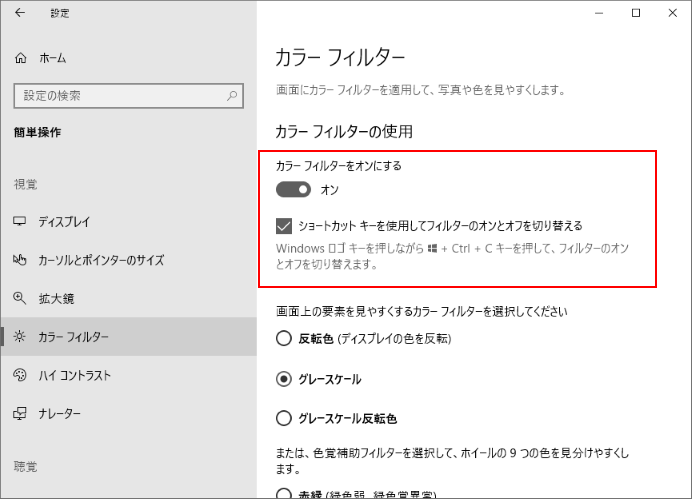
Task: Click the オン label next to toggle
Action: (x=329, y=190)
